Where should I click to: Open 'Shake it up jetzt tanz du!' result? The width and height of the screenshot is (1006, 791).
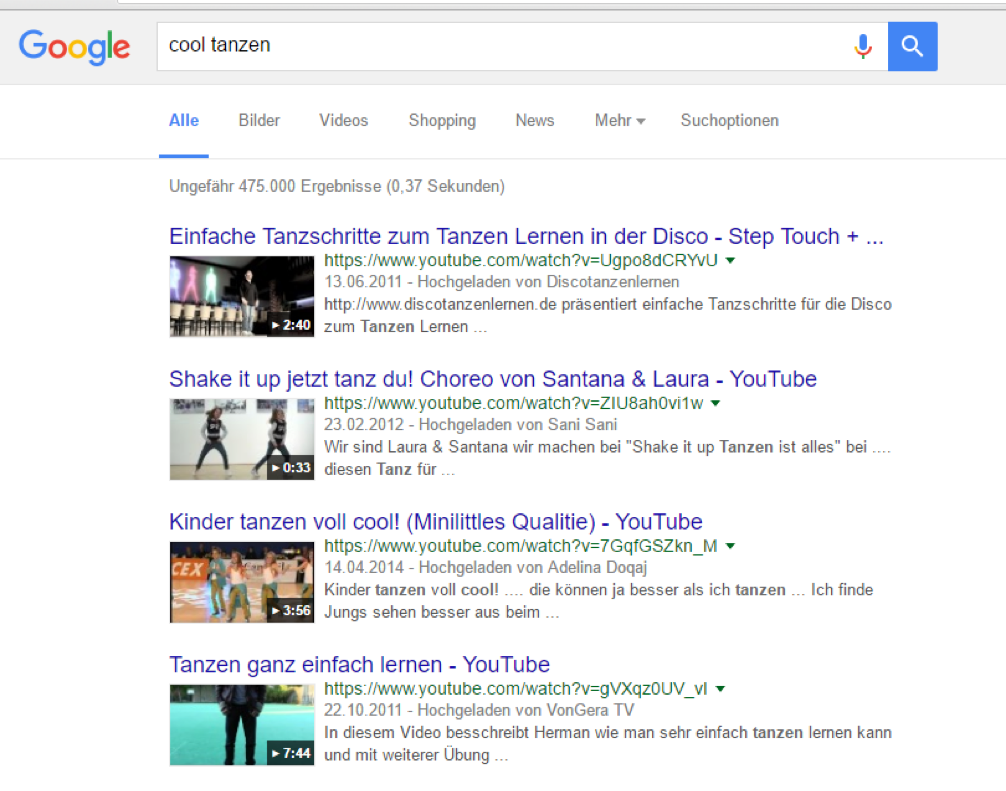(492, 380)
